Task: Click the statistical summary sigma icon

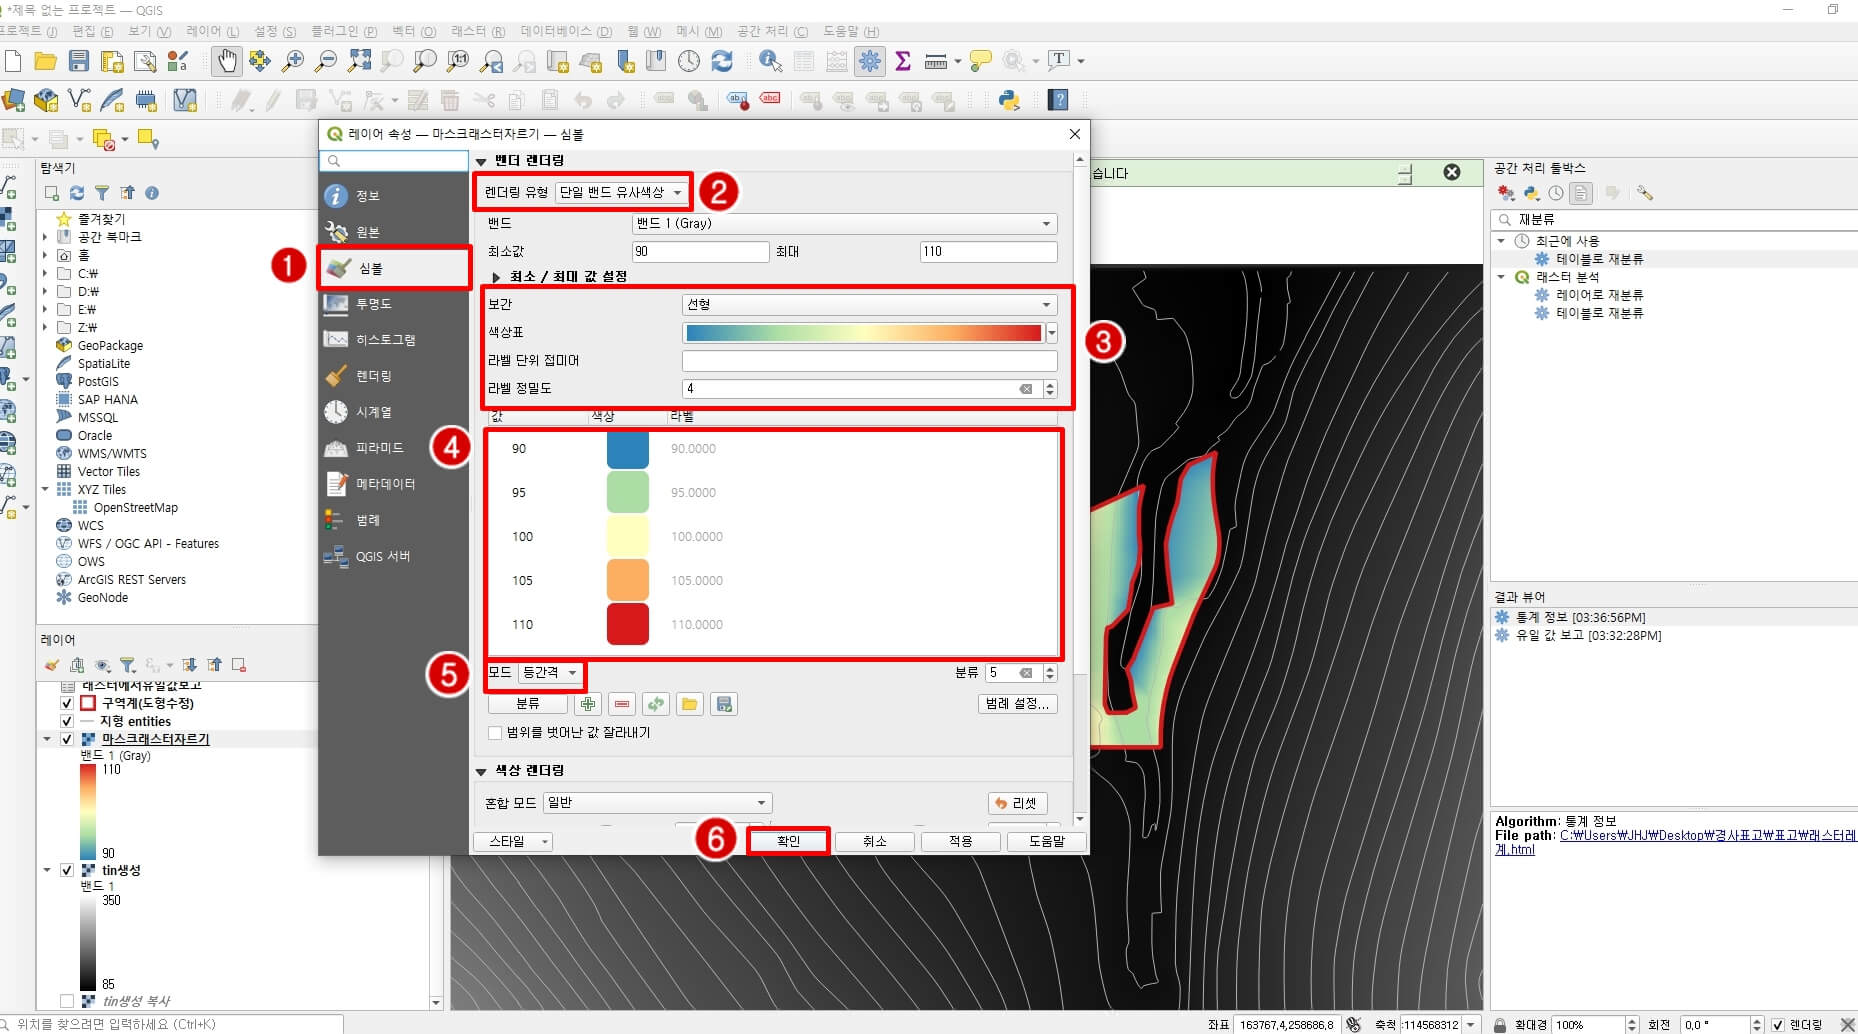Action: click(903, 61)
